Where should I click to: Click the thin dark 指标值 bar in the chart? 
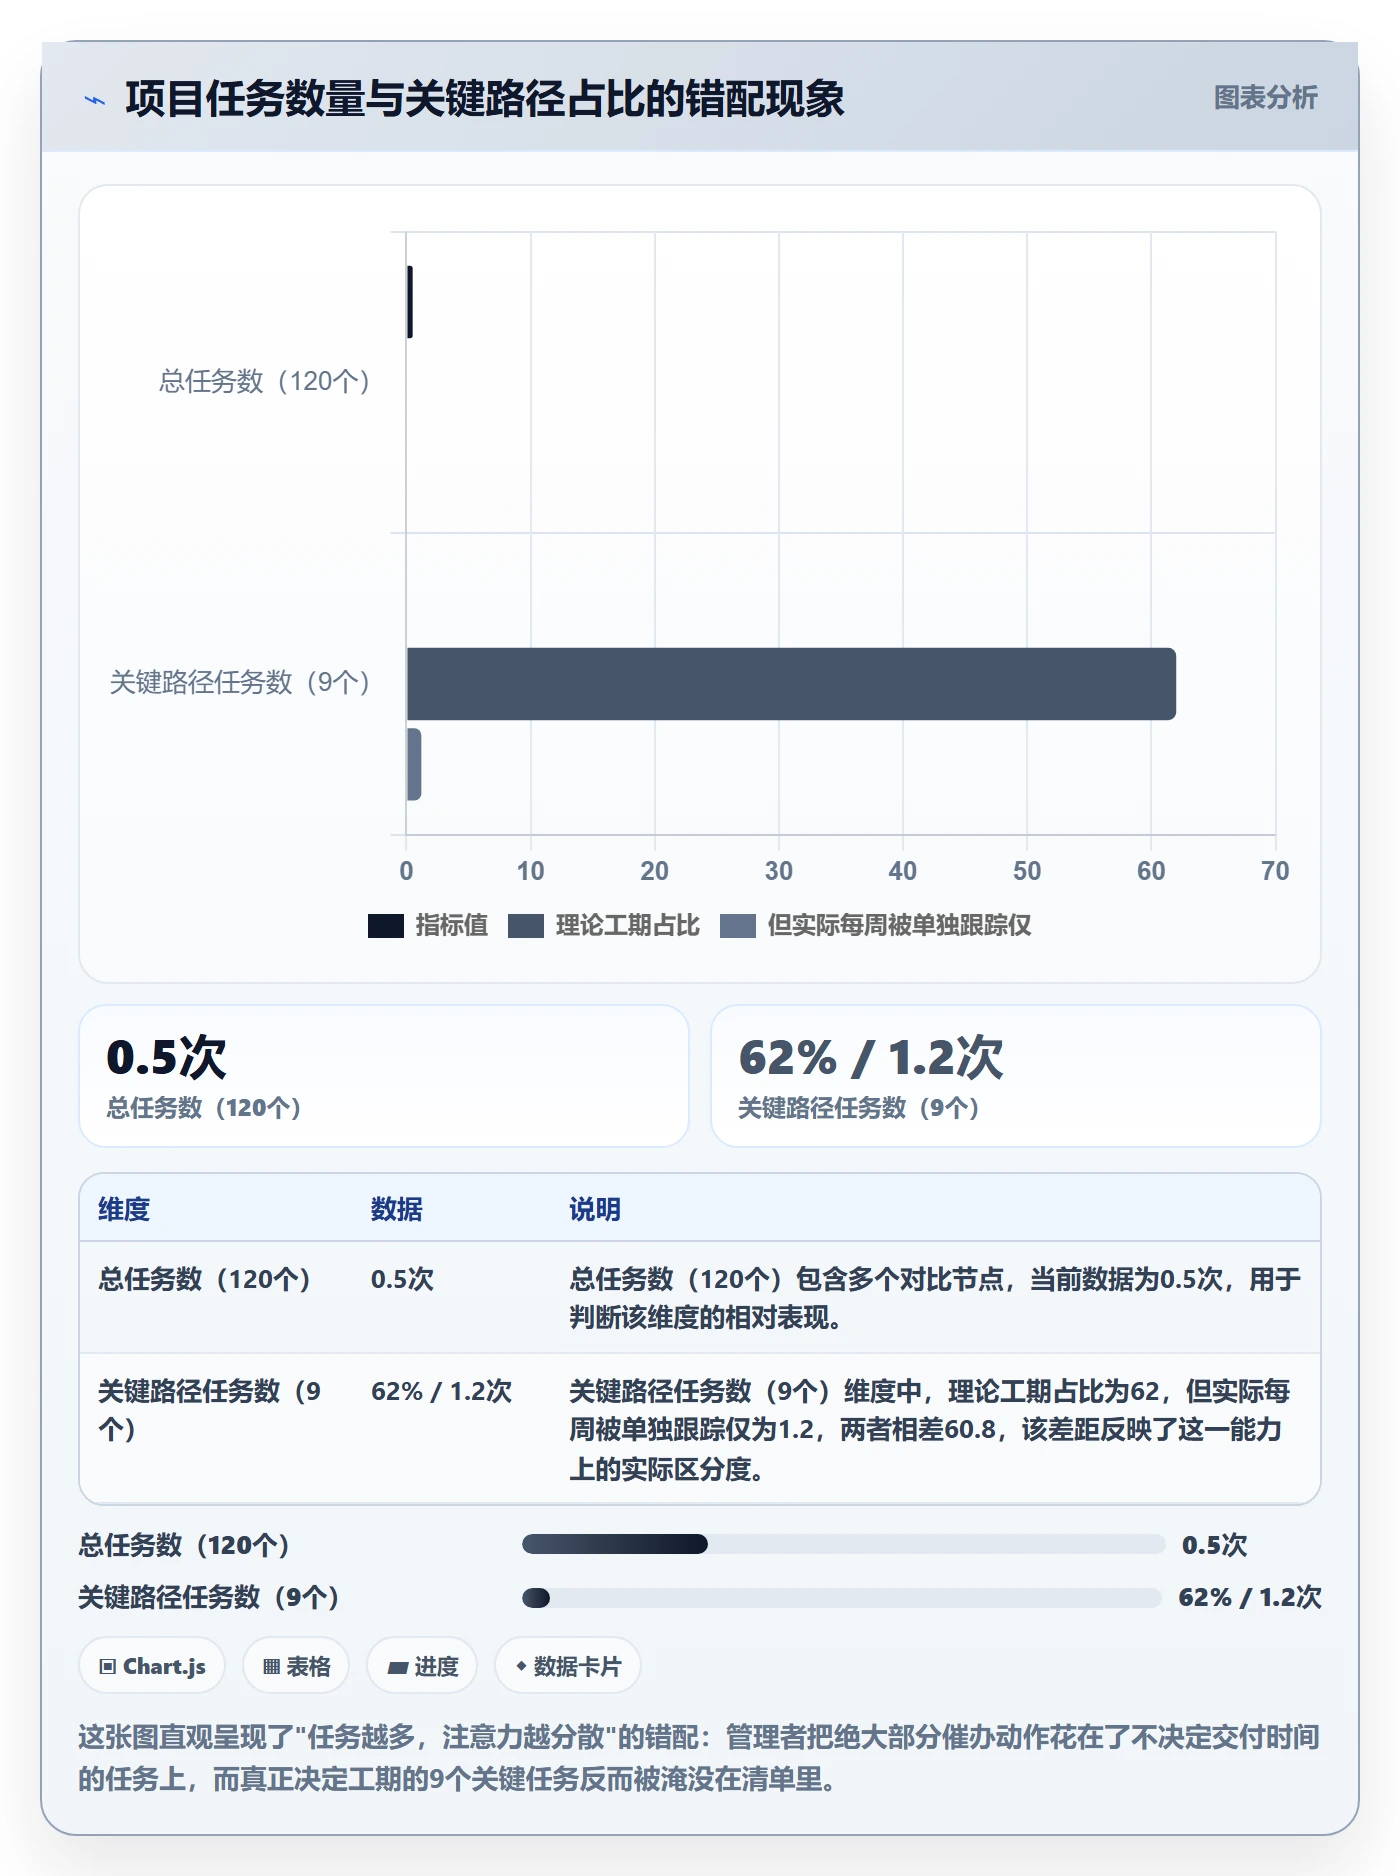click(409, 302)
